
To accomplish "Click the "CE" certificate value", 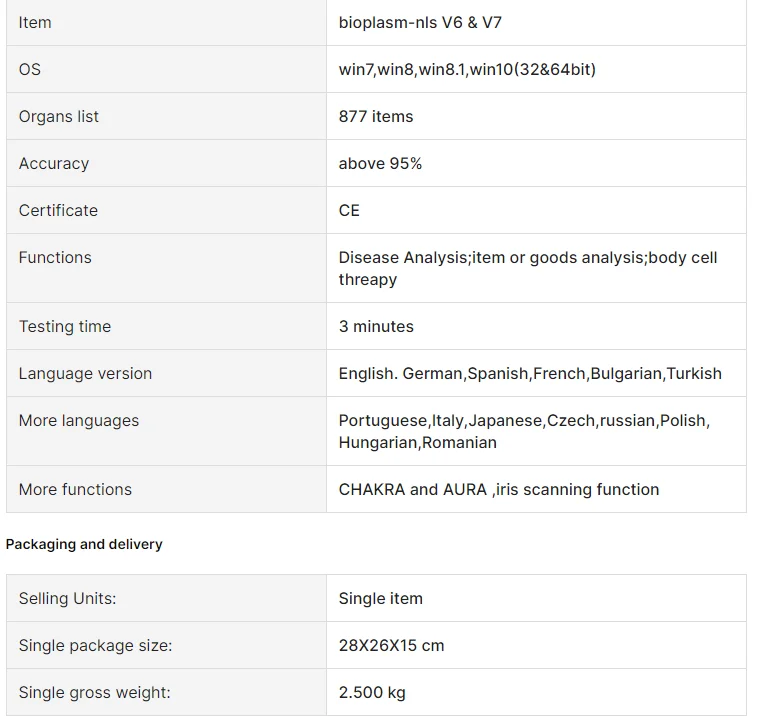I will click(349, 210).
